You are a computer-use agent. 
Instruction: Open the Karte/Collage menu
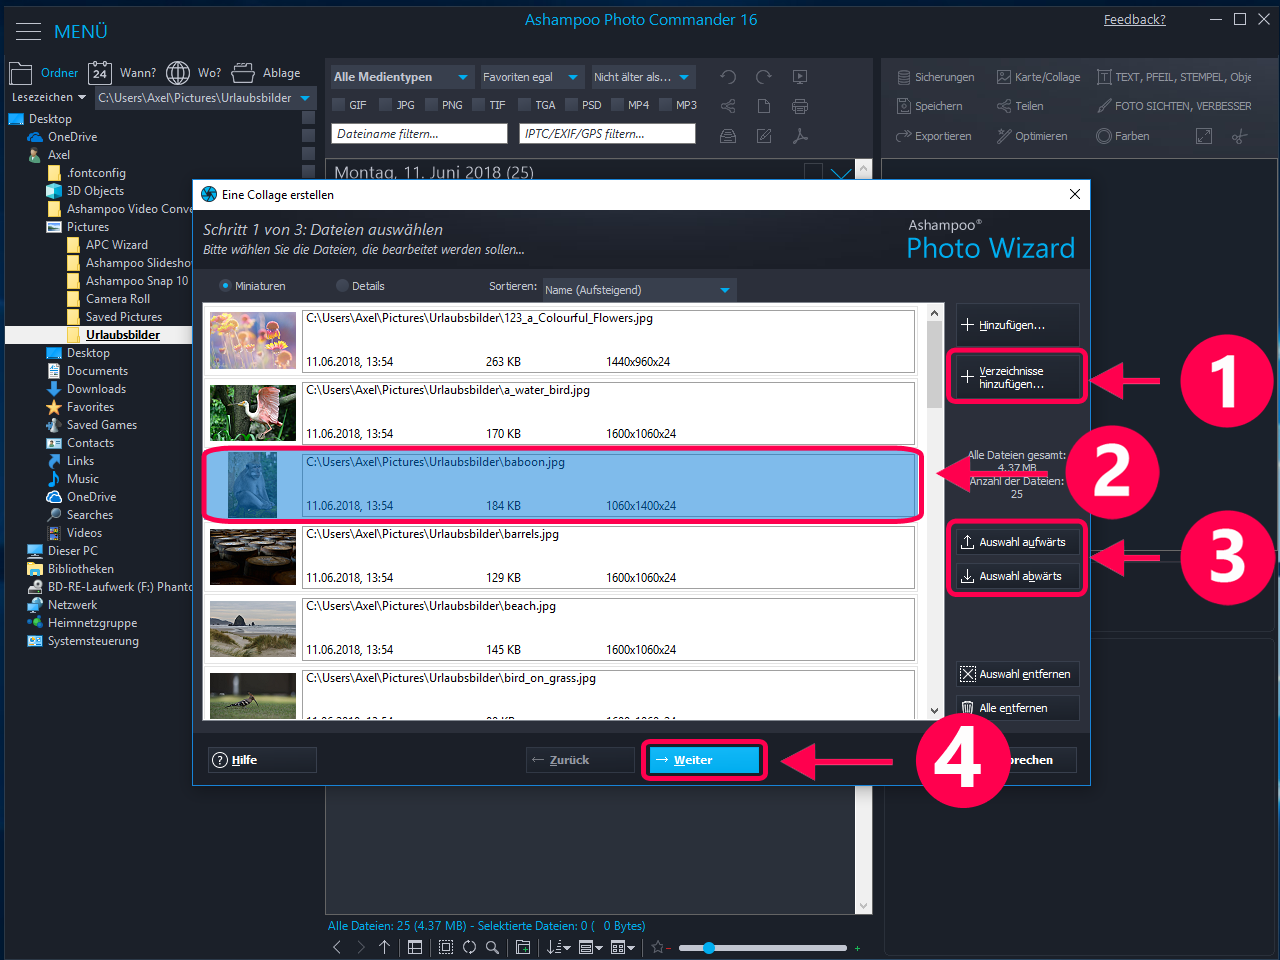(1038, 77)
